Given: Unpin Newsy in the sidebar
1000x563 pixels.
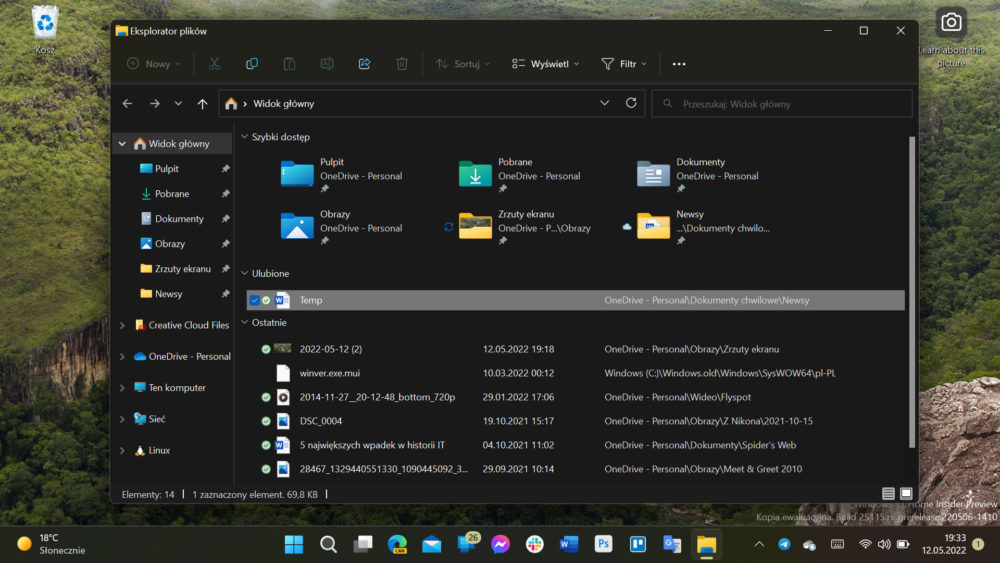Looking at the screenshot, I should coord(225,294).
